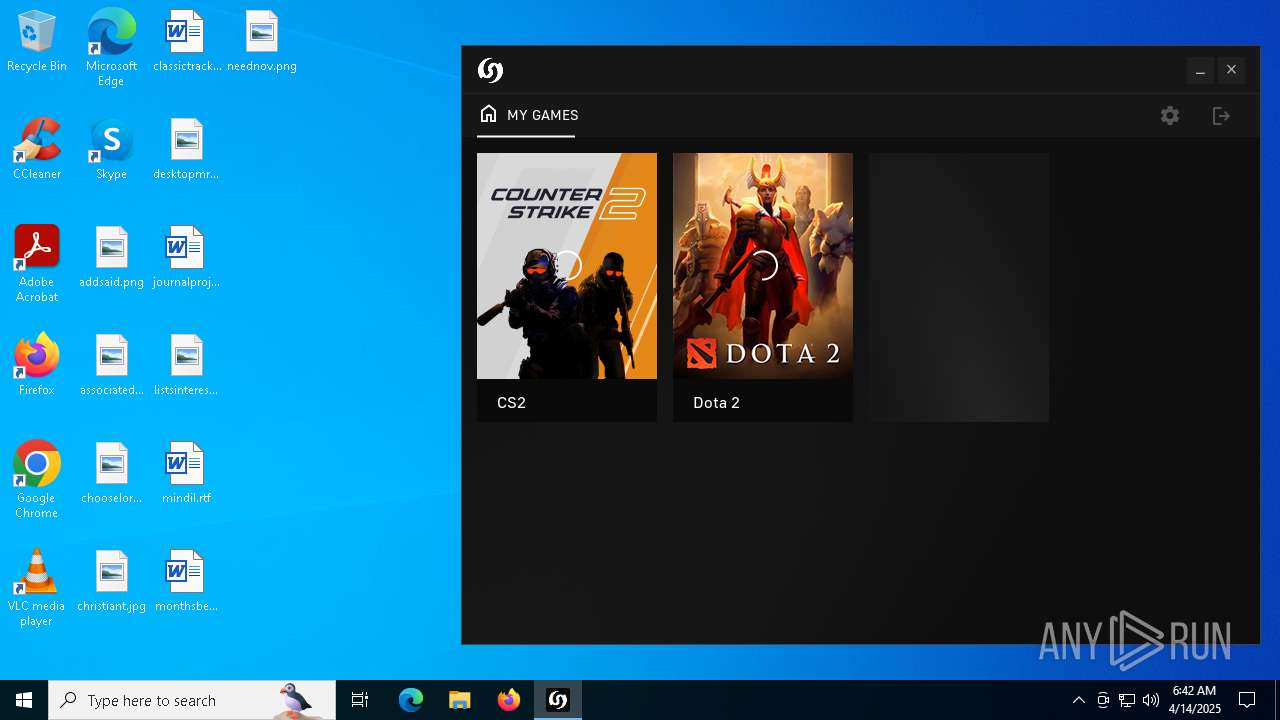1280x720 pixels.
Task: Click the empty third game placeholder card
Action: tap(959, 287)
